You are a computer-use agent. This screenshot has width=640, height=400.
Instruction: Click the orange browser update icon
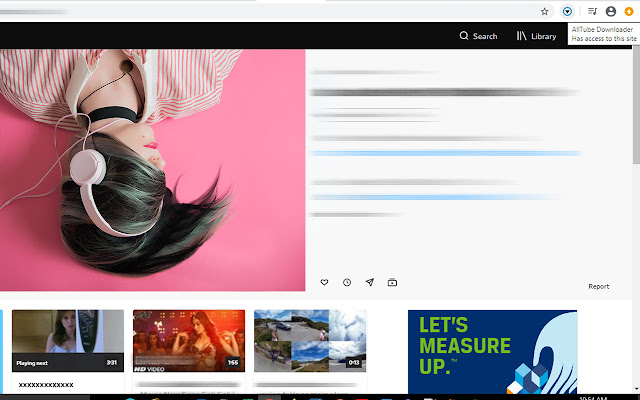pyautogui.click(x=629, y=11)
